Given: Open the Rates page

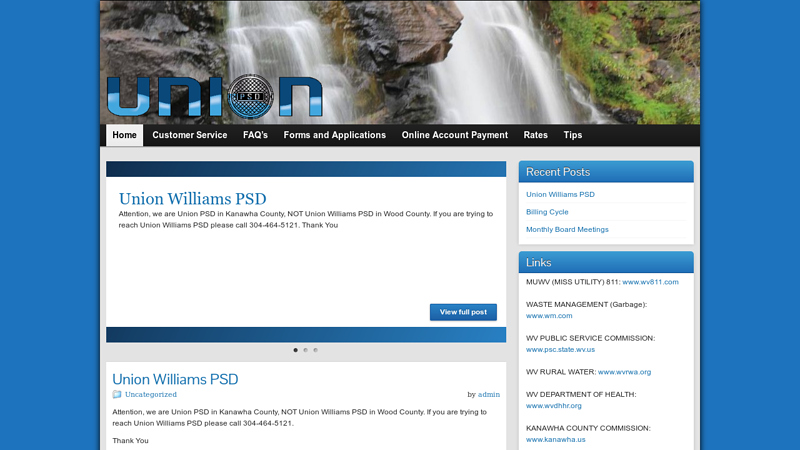Looking at the screenshot, I should coord(536,135).
